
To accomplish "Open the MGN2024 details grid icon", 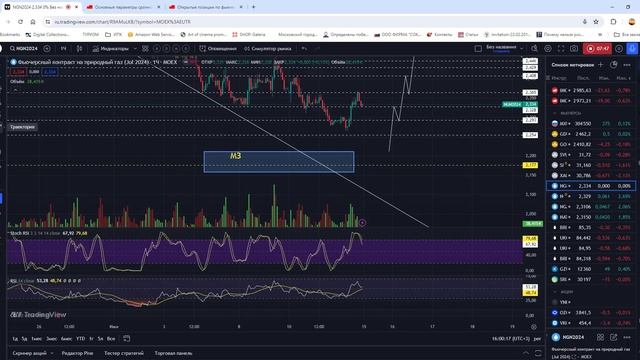I will 600,337.
